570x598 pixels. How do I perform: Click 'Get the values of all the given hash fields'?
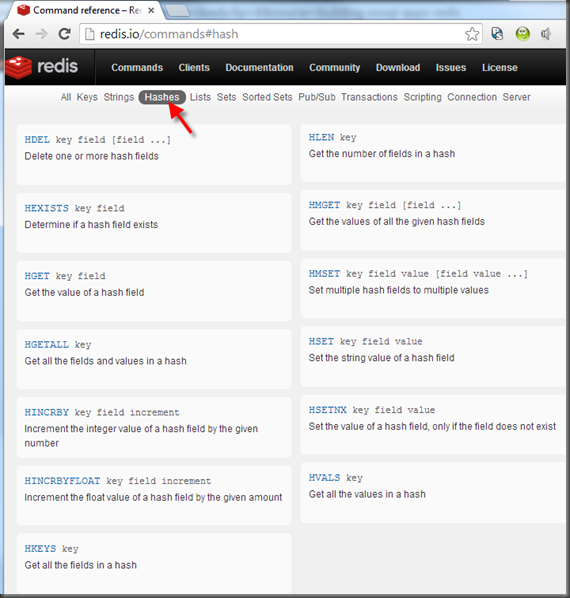[397, 222]
